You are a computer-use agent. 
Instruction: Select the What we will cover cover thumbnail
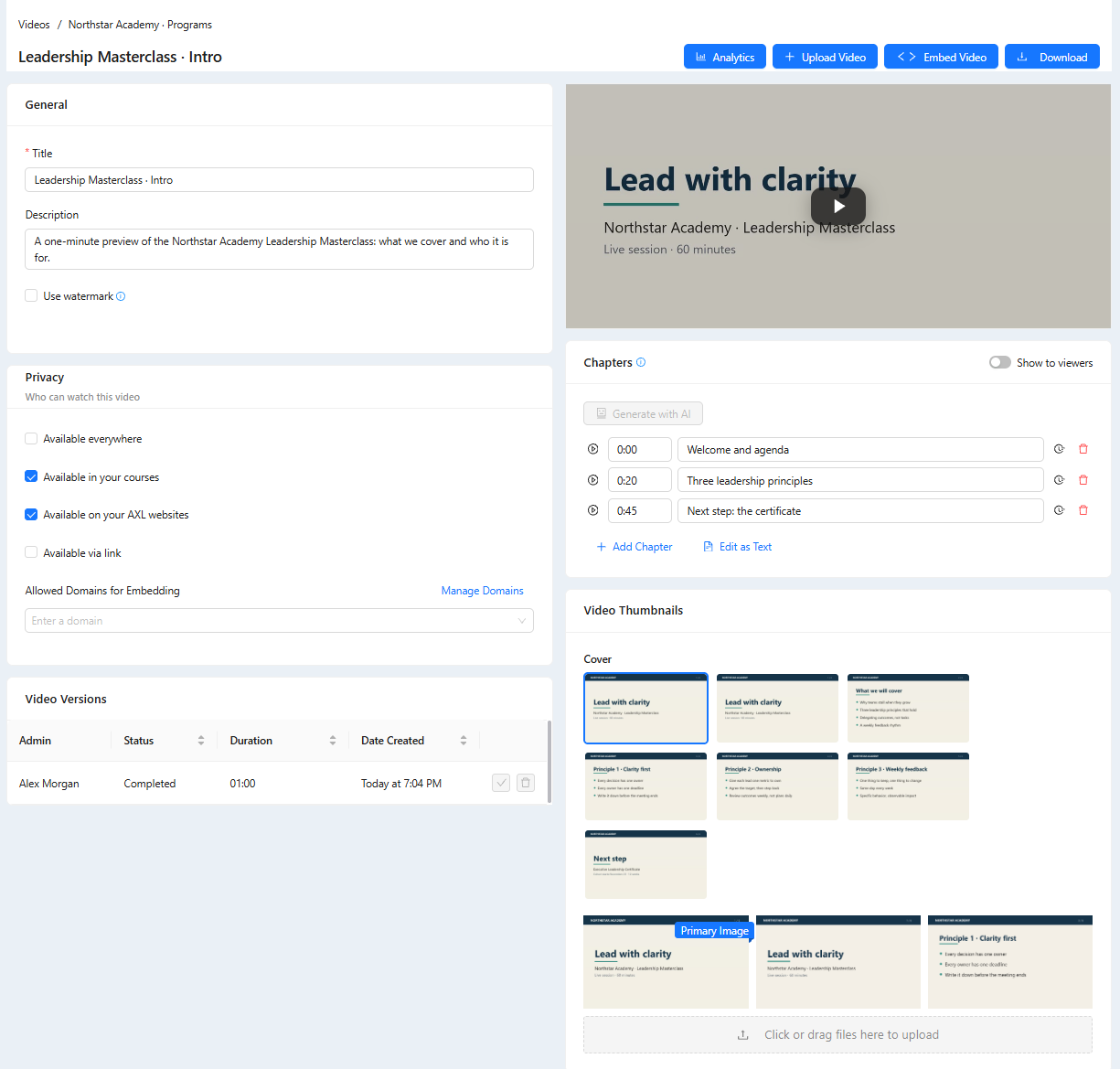pos(908,708)
